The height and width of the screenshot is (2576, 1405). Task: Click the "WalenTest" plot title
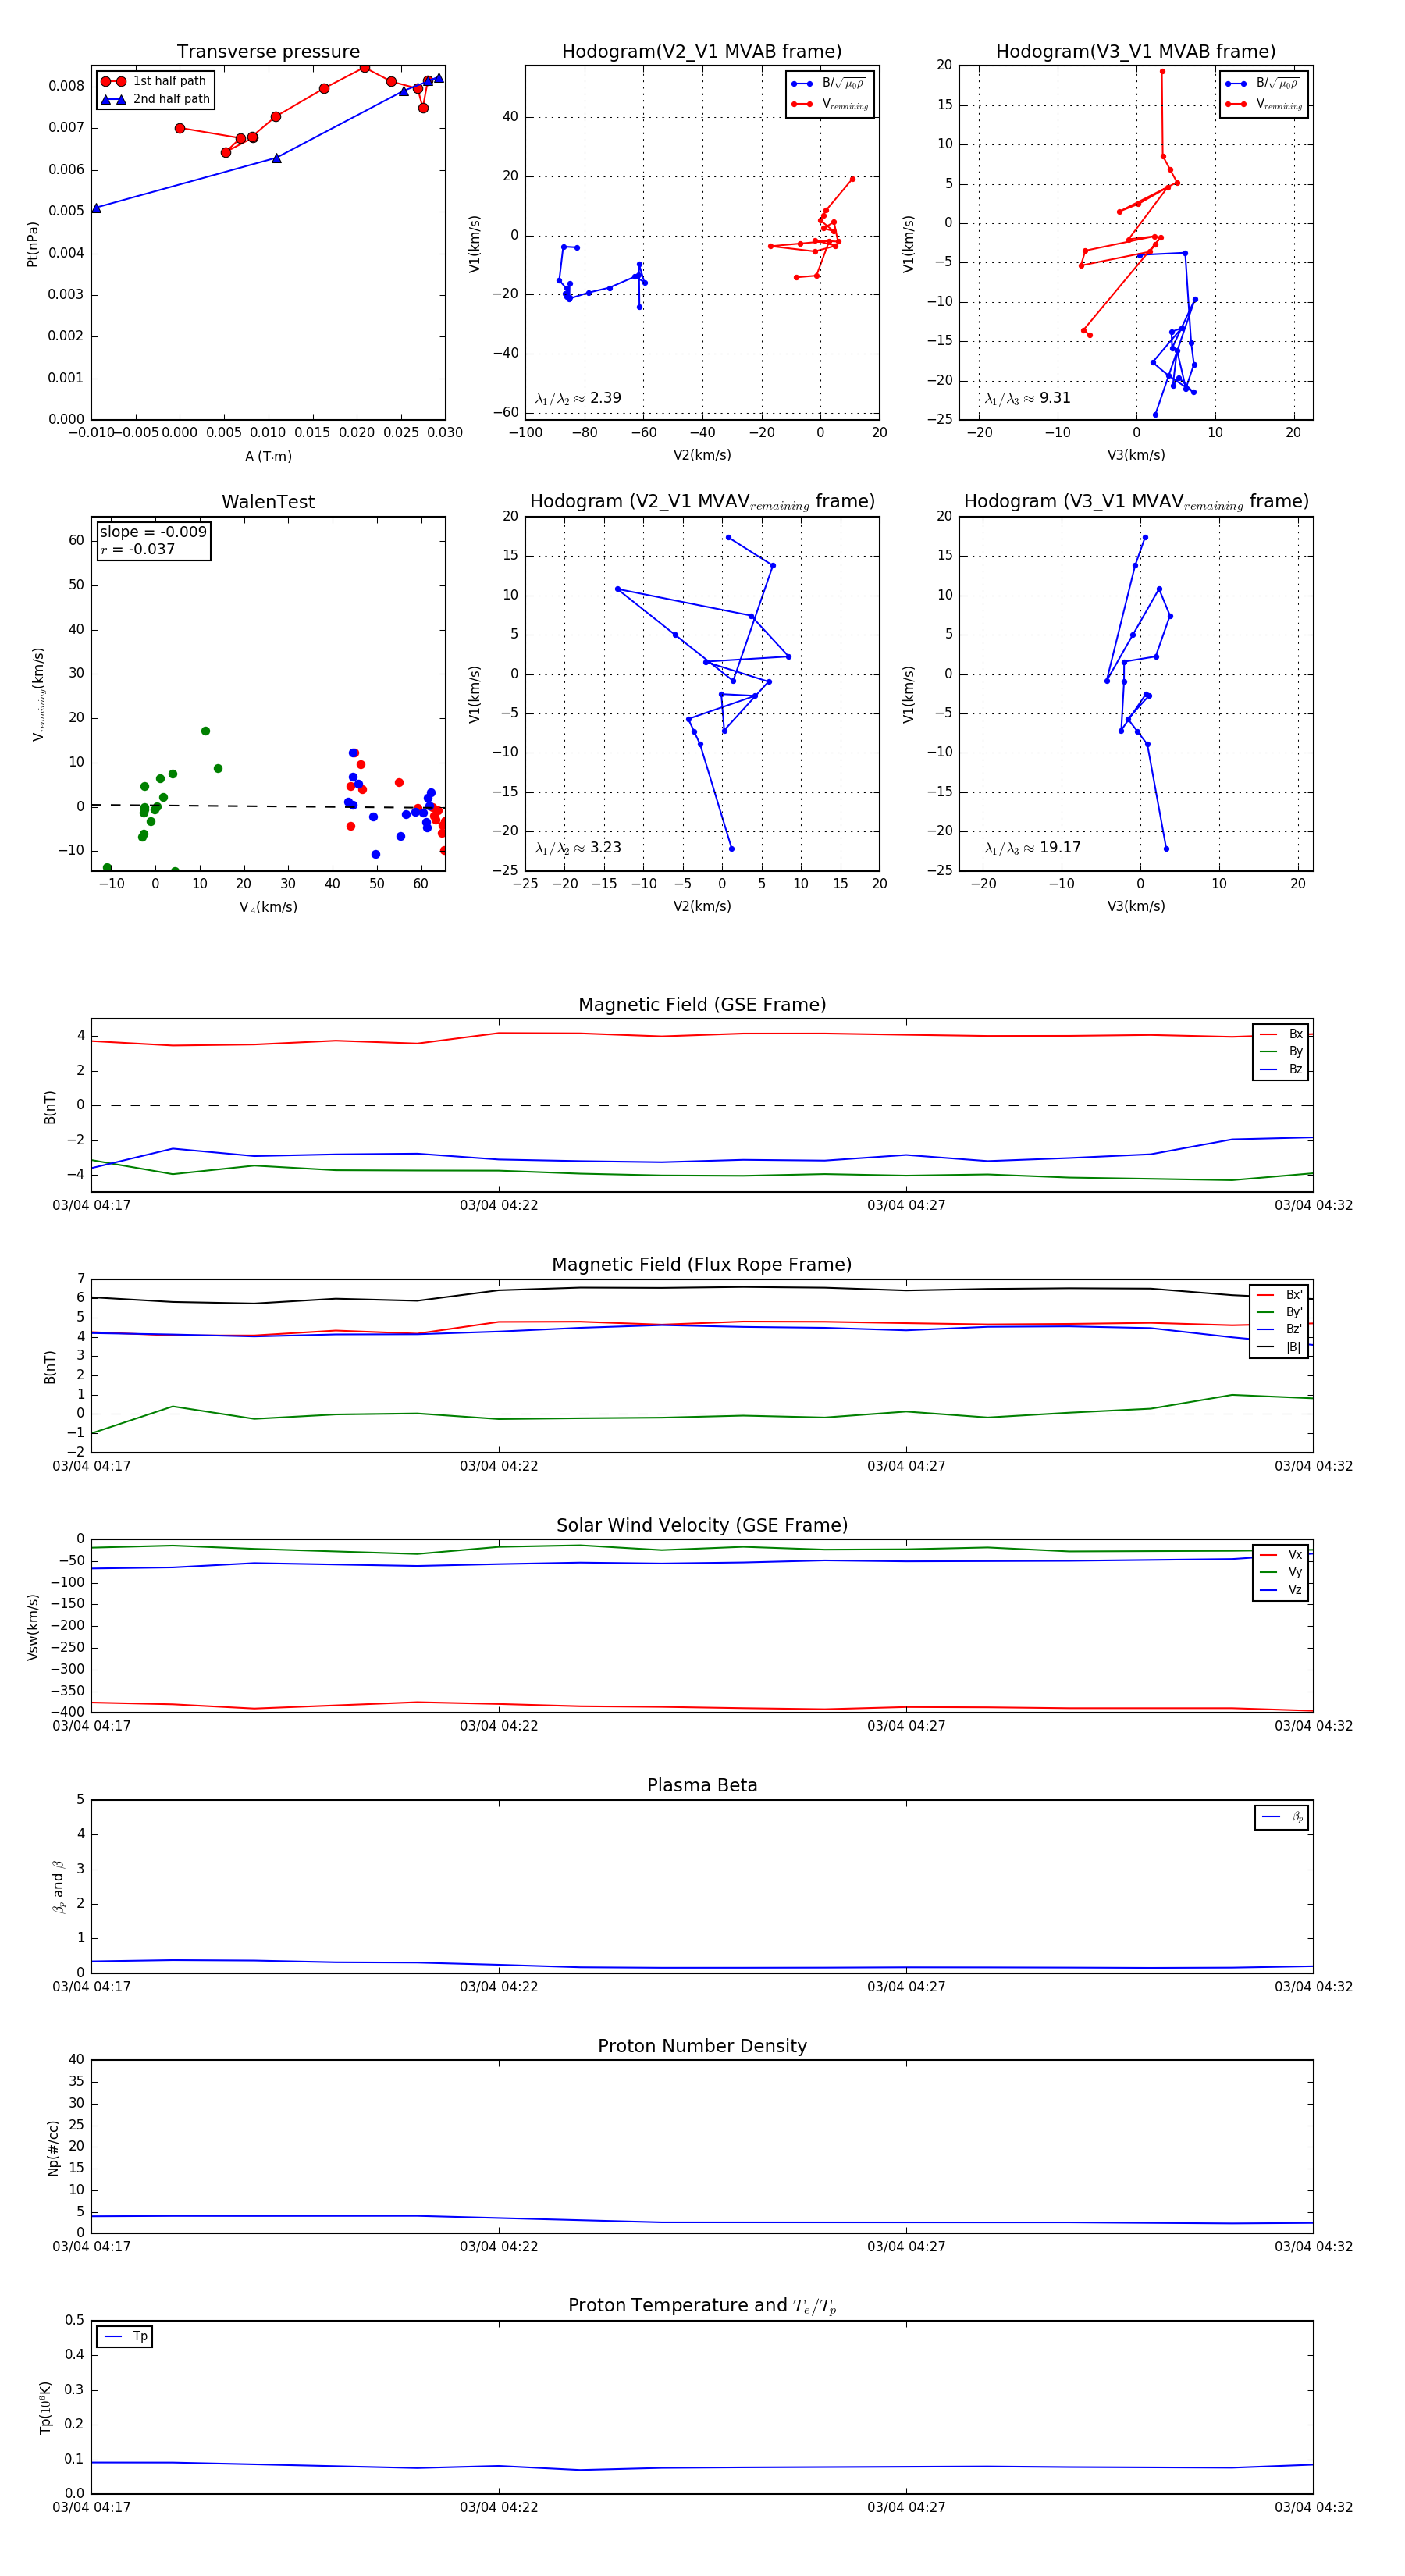(268, 501)
